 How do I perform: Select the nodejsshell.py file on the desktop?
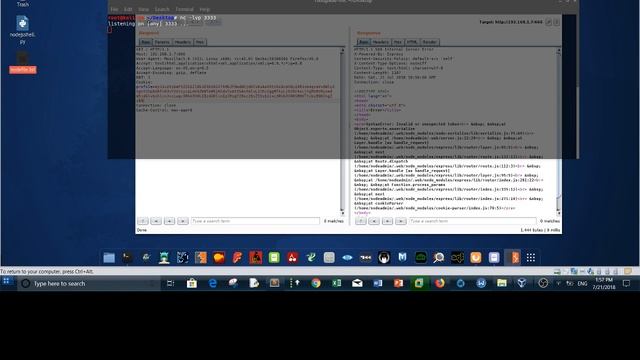(x=22, y=29)
